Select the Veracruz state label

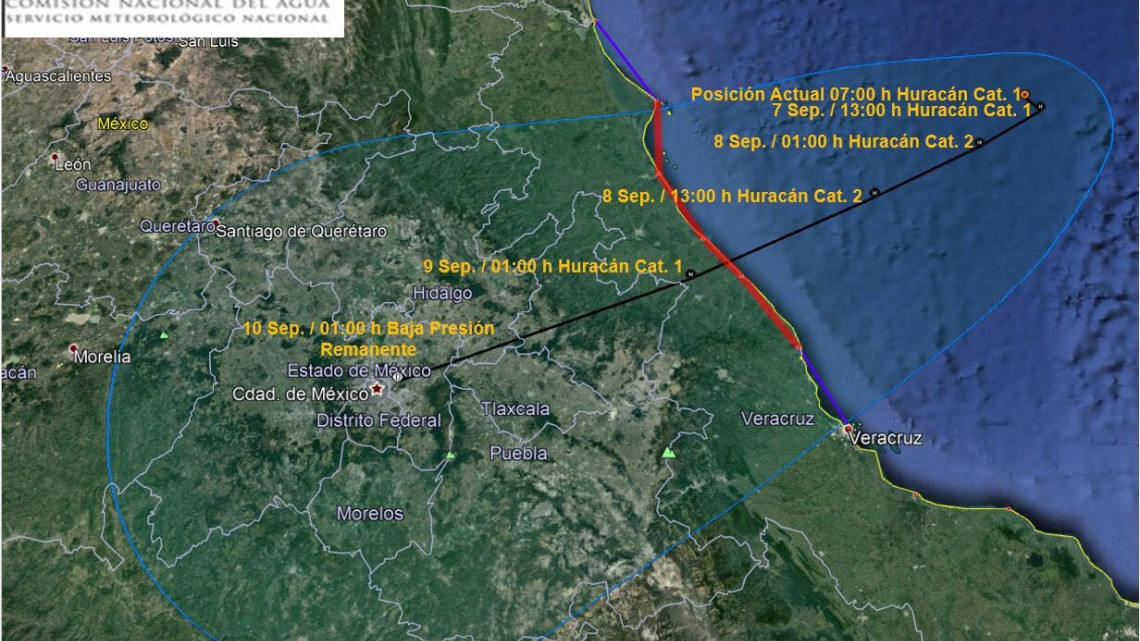777,418
